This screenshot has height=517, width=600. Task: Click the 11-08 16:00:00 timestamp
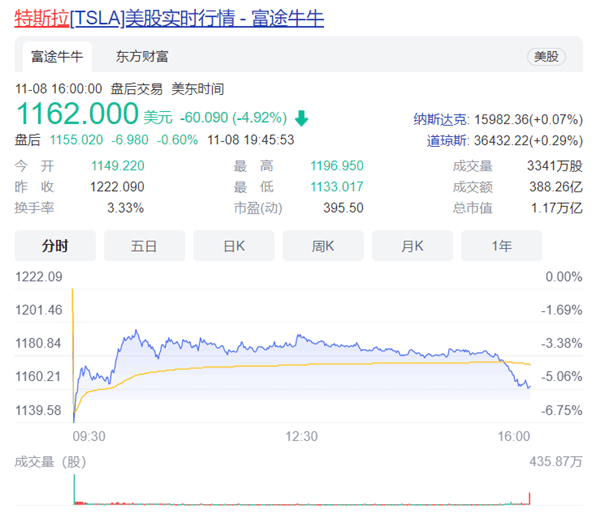(59, 89)
